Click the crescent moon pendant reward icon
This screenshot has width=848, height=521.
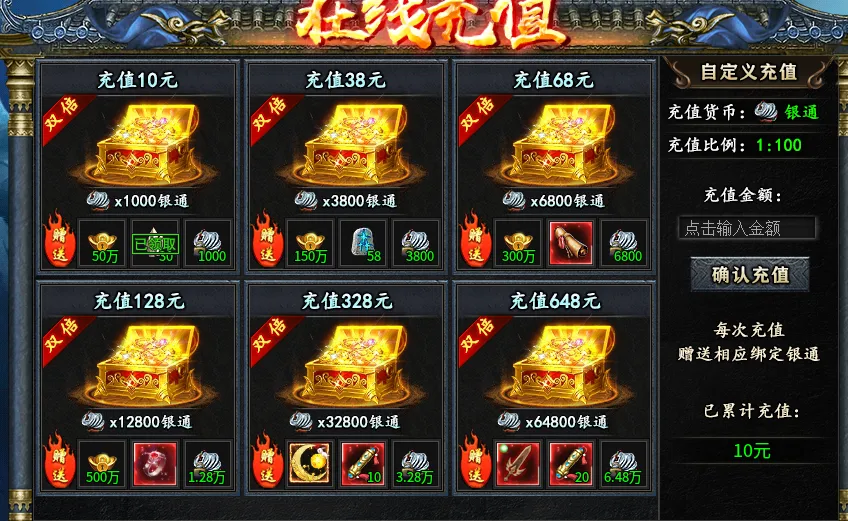(310, 464)
